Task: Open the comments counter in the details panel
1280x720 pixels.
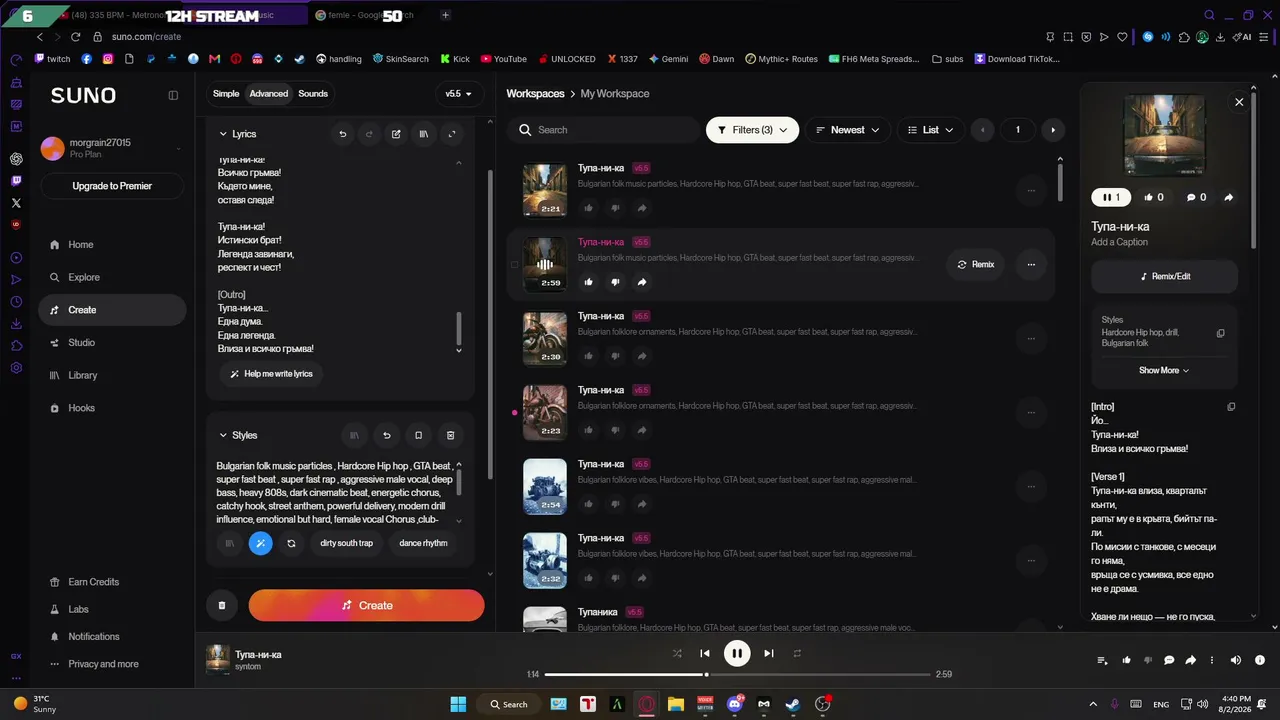Action: click(x=1196, y=197)
